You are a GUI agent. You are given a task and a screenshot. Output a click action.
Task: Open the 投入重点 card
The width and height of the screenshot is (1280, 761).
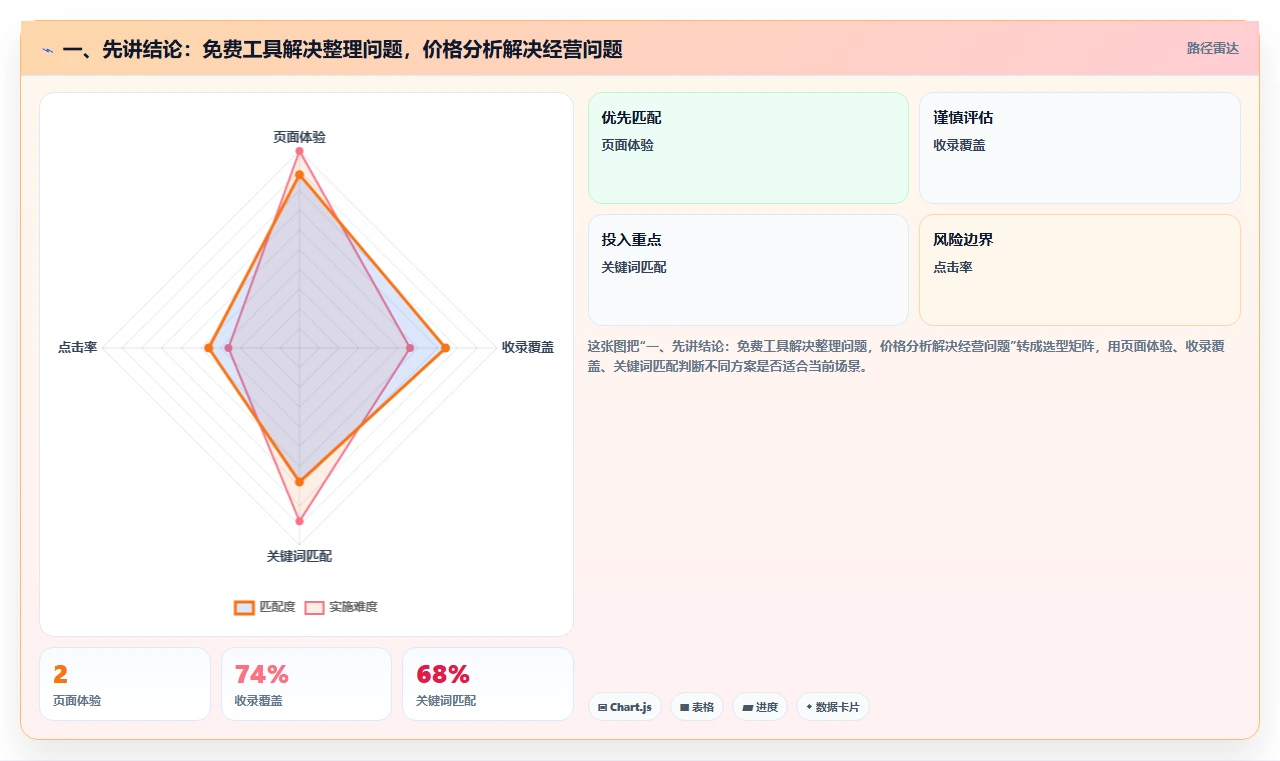(748, 270)
